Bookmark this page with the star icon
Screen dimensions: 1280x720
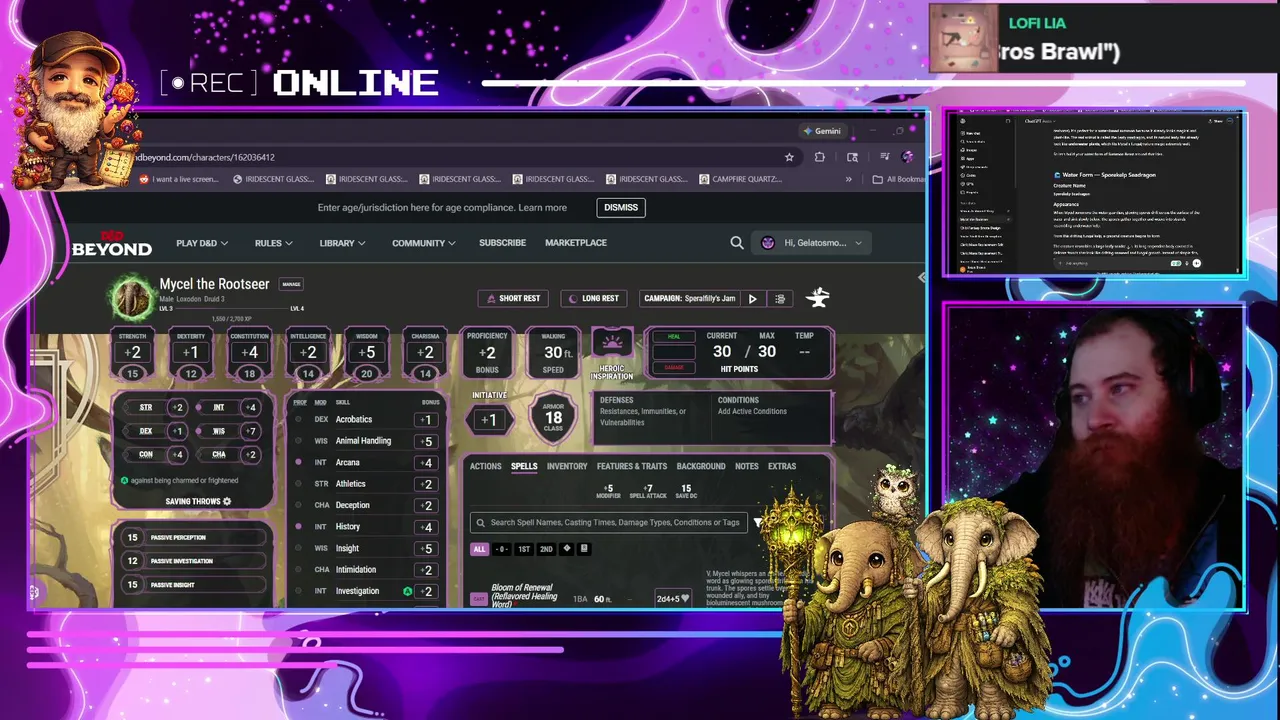[x=789, y=157]
